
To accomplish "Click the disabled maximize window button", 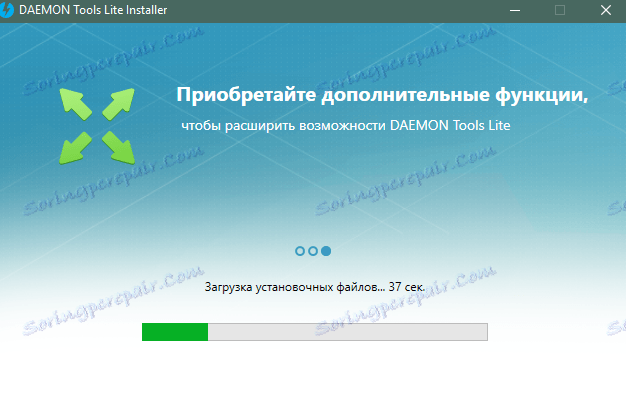I will (560, 10).
